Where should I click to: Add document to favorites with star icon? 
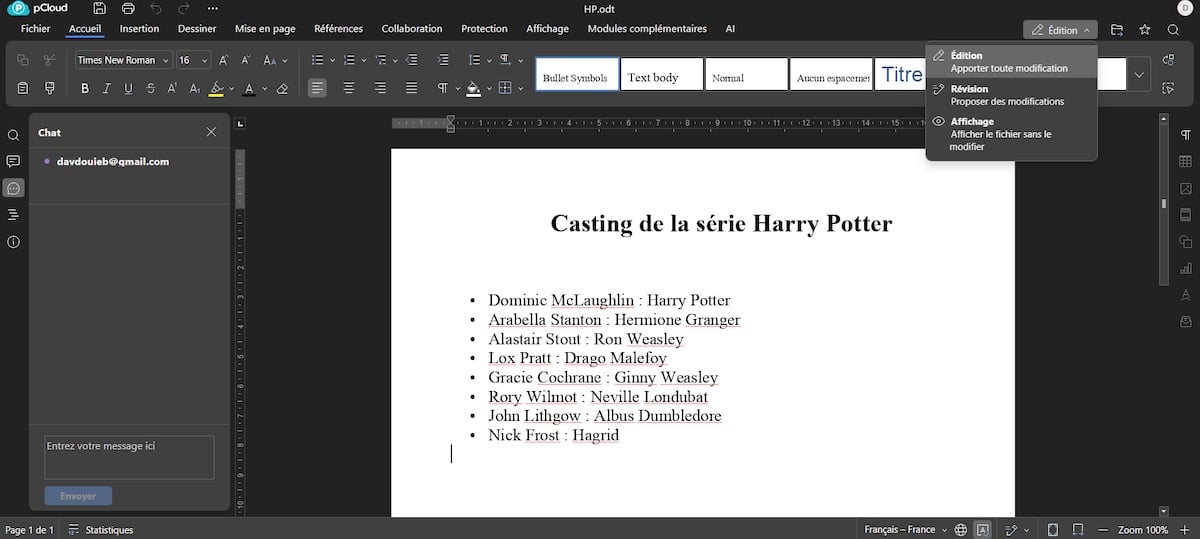pos(1145,30)
